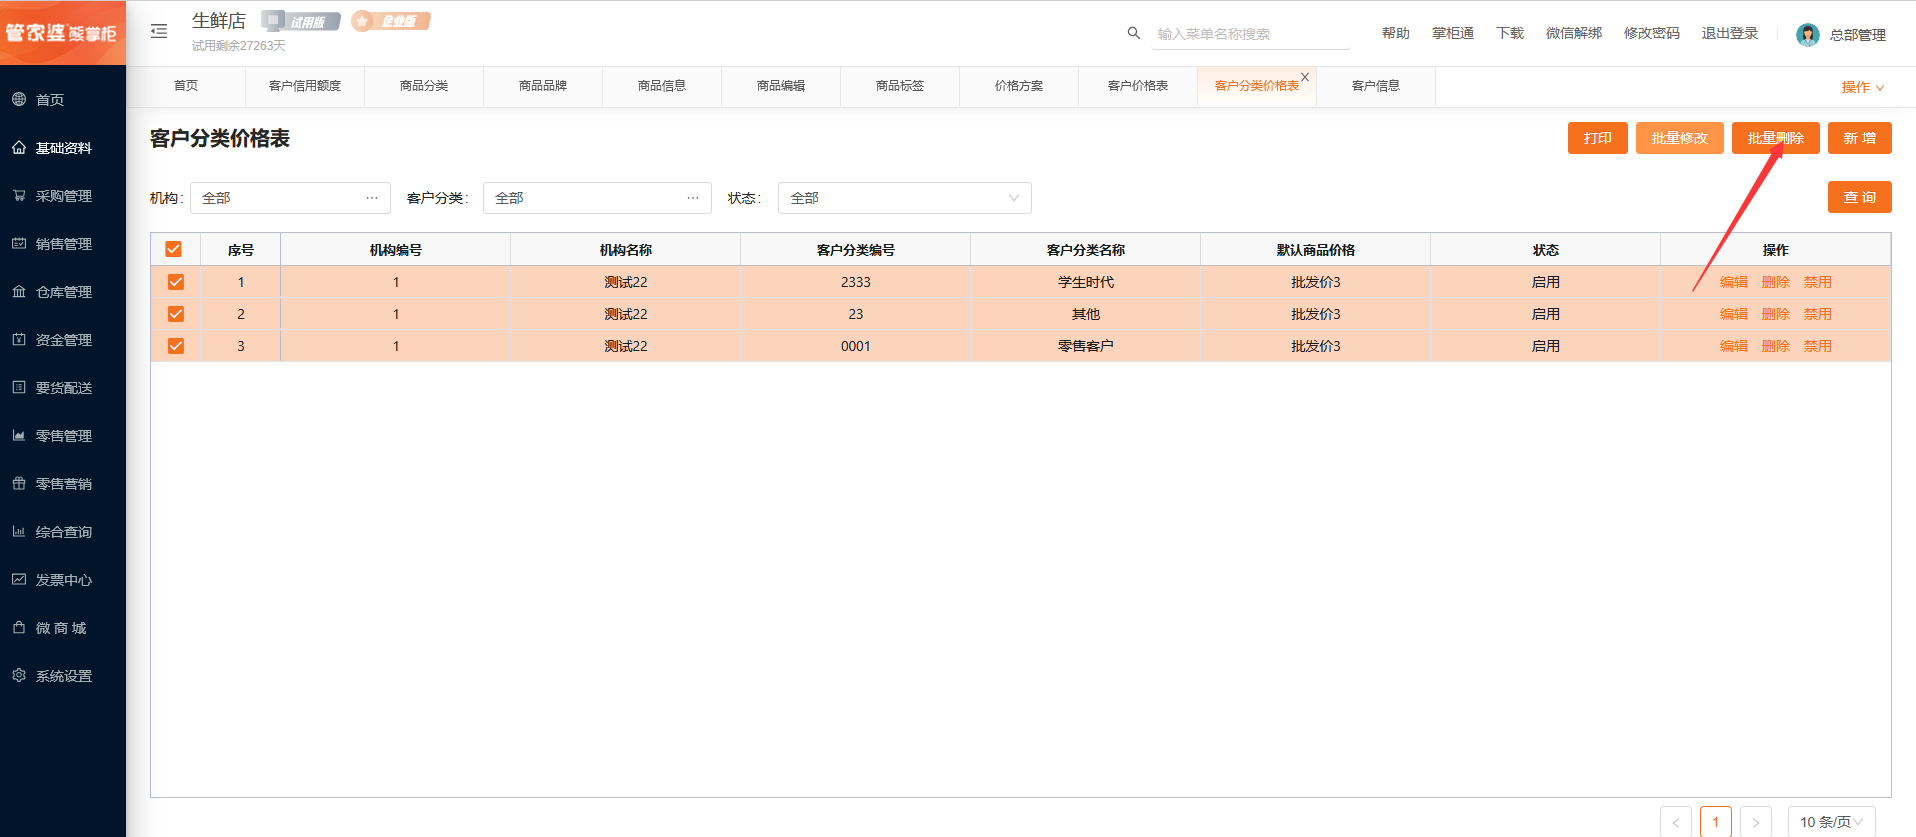Go to the previous page arrow
This screenshot has height=837, width=1916.
(1676, 822)
